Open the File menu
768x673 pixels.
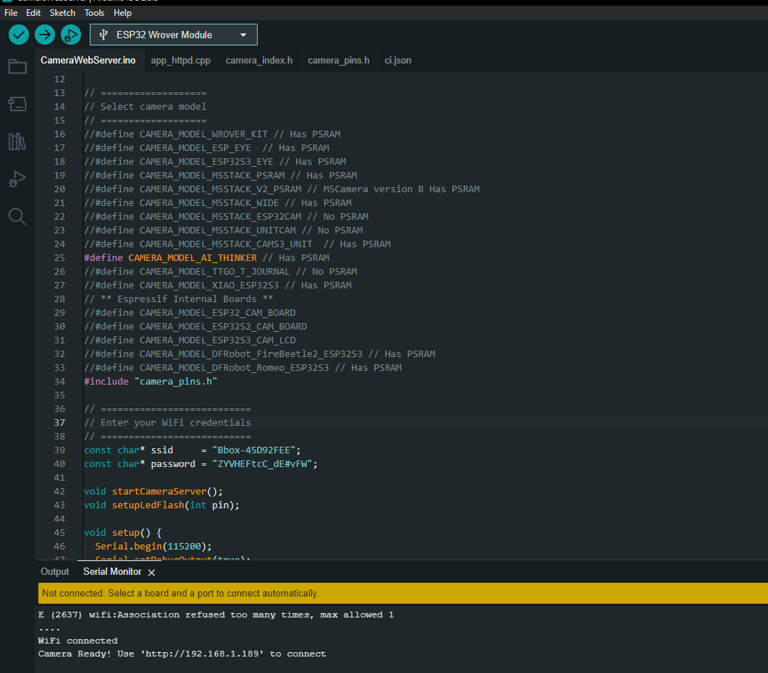11,13
